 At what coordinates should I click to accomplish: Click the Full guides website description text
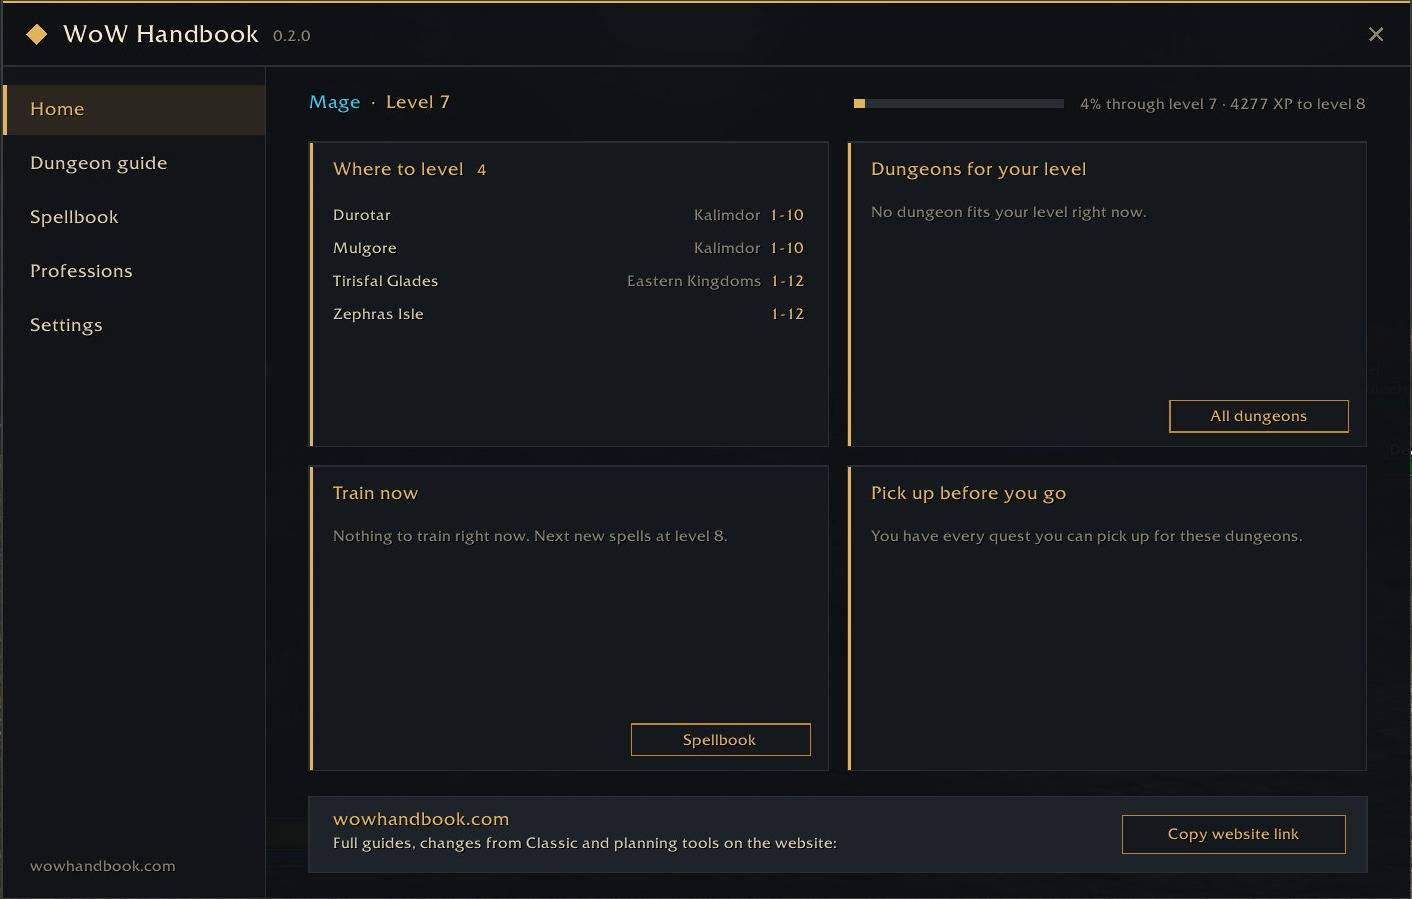(x=585, y=843)
